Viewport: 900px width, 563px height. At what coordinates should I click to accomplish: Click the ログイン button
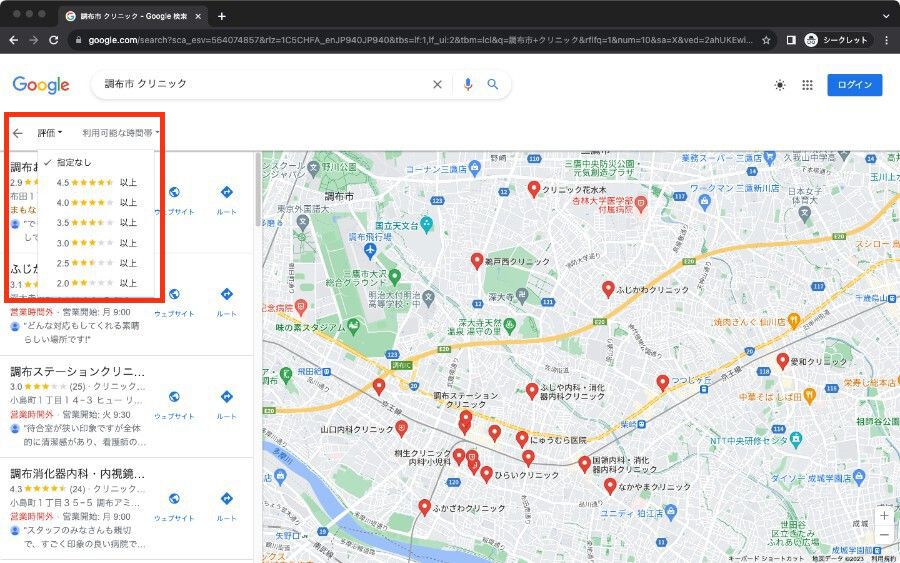tap(854, 85)
